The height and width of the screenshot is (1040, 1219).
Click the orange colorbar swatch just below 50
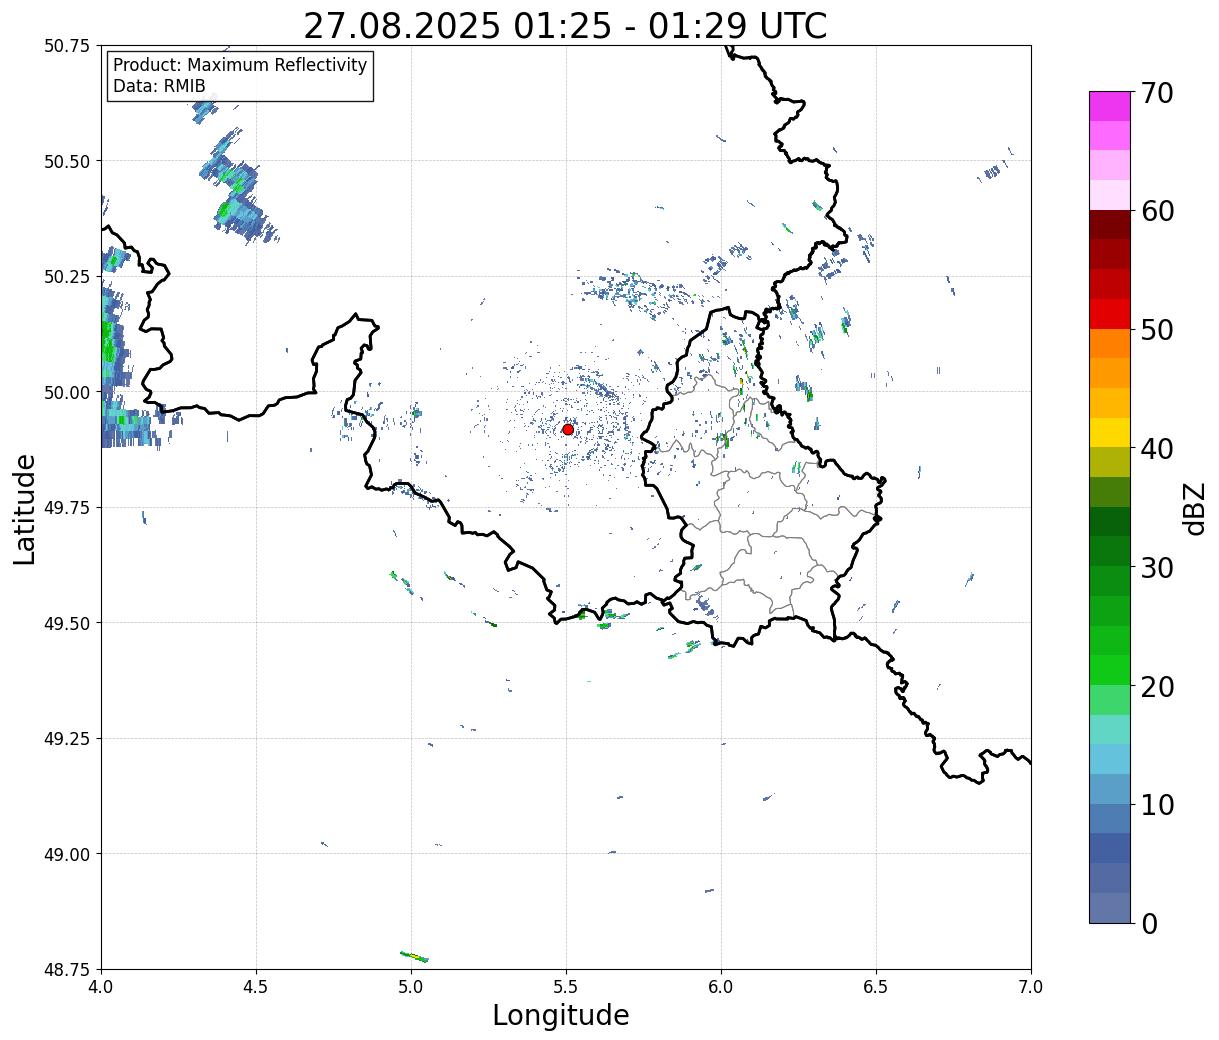point(1110,344)
